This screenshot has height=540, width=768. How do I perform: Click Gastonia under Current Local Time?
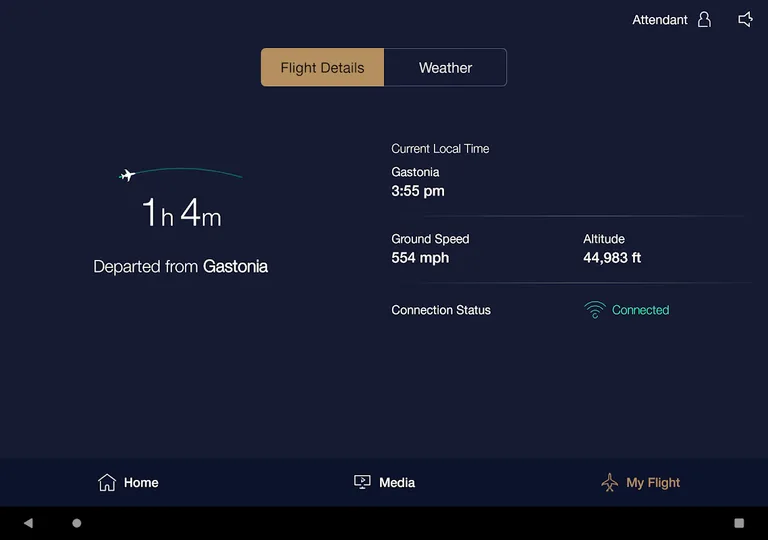point(415,172)
